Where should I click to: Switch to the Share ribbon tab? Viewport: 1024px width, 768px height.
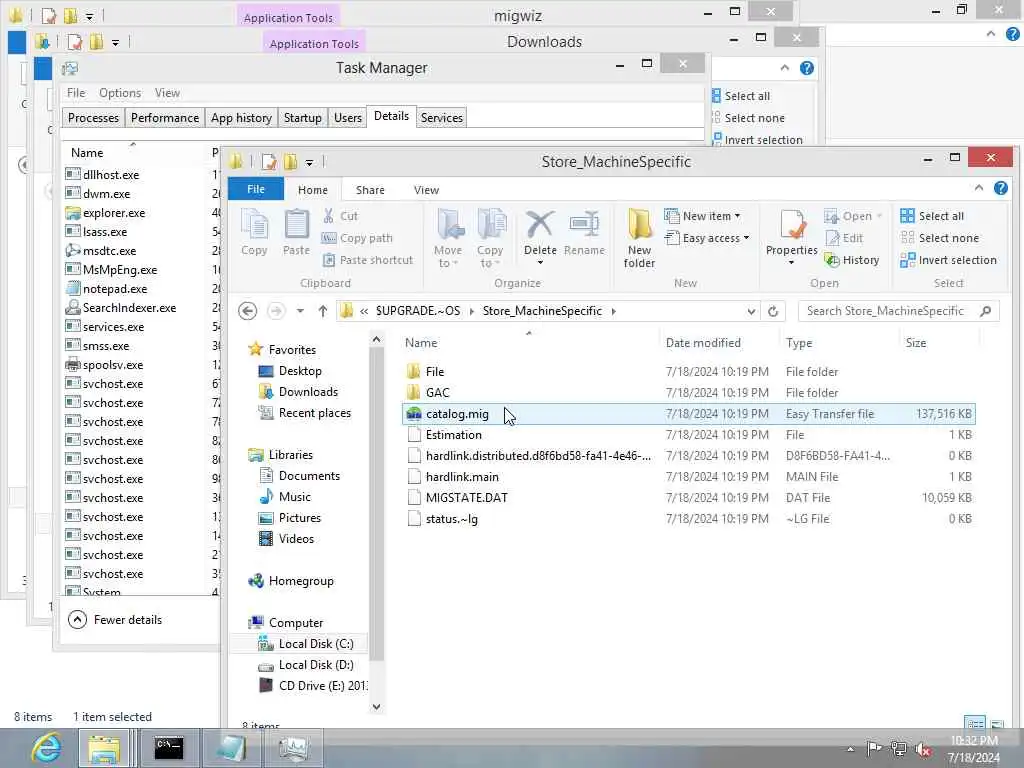tap(370, 190)
